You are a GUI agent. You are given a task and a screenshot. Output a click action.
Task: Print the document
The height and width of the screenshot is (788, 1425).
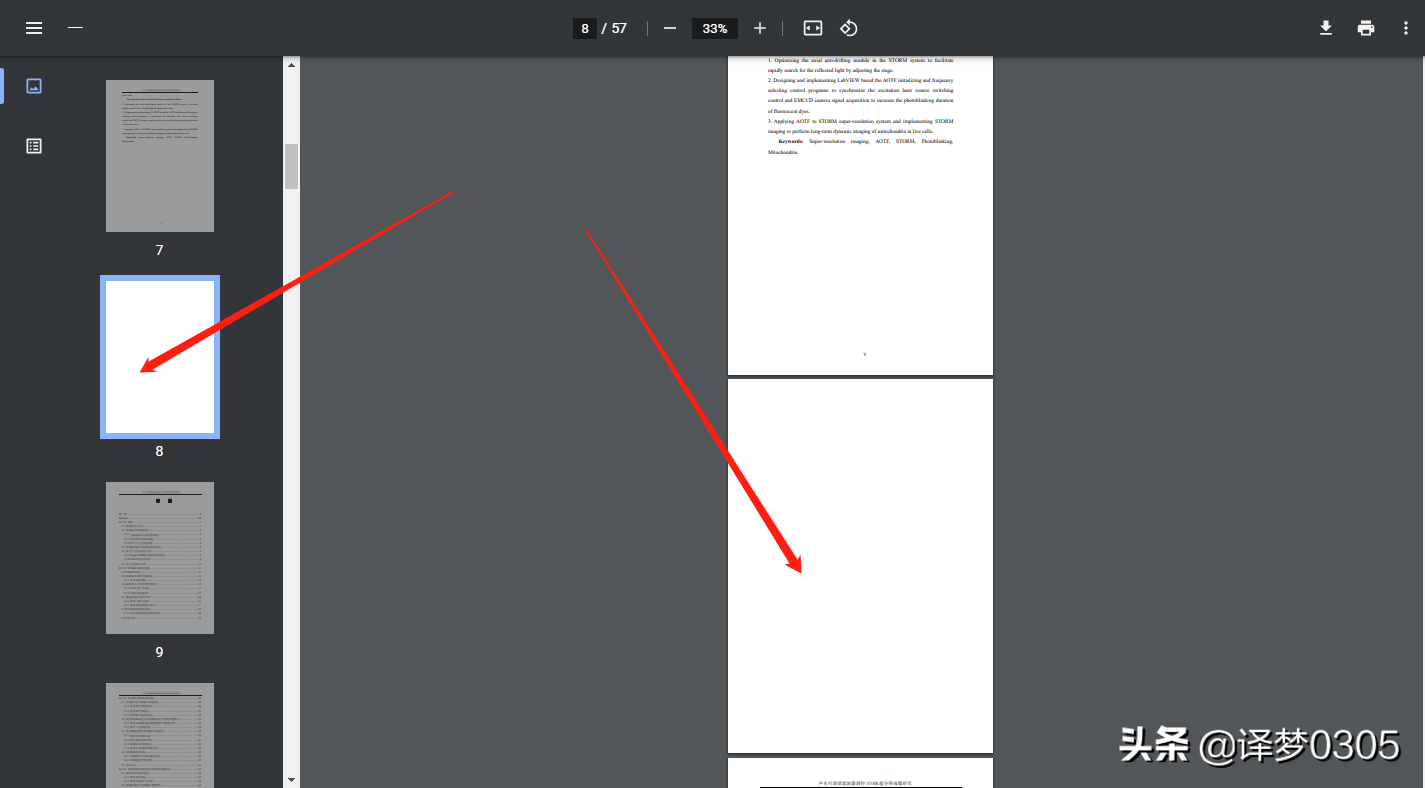point(1366,28)
